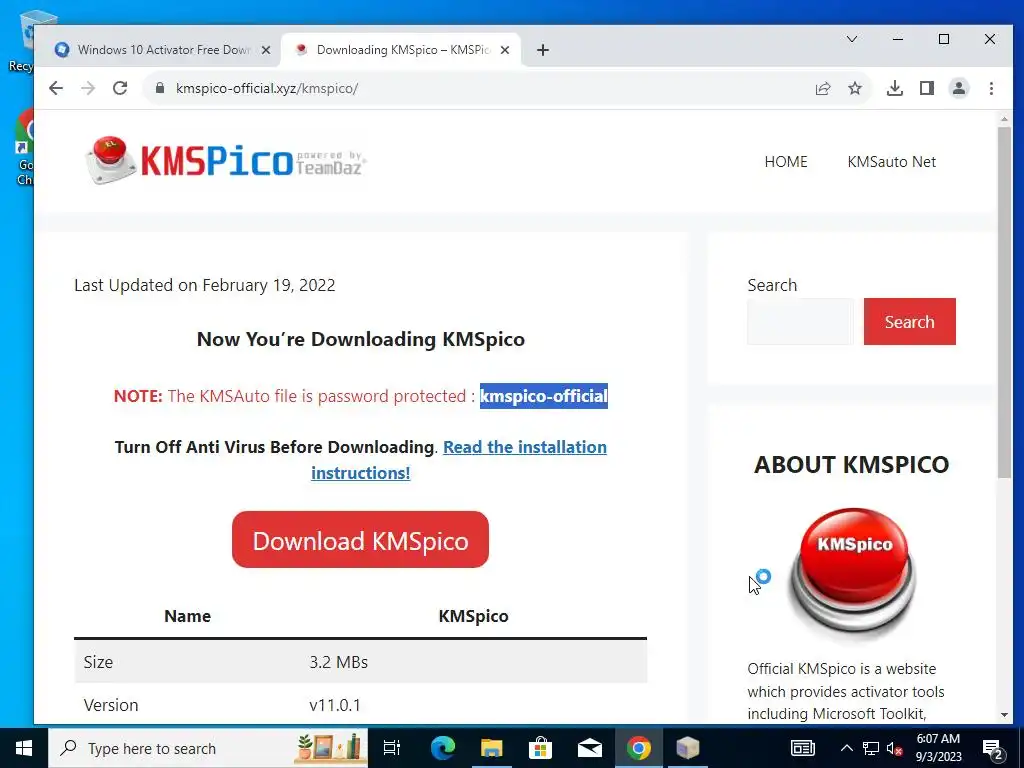Click the forward navigation arrow

click(88, 88)
